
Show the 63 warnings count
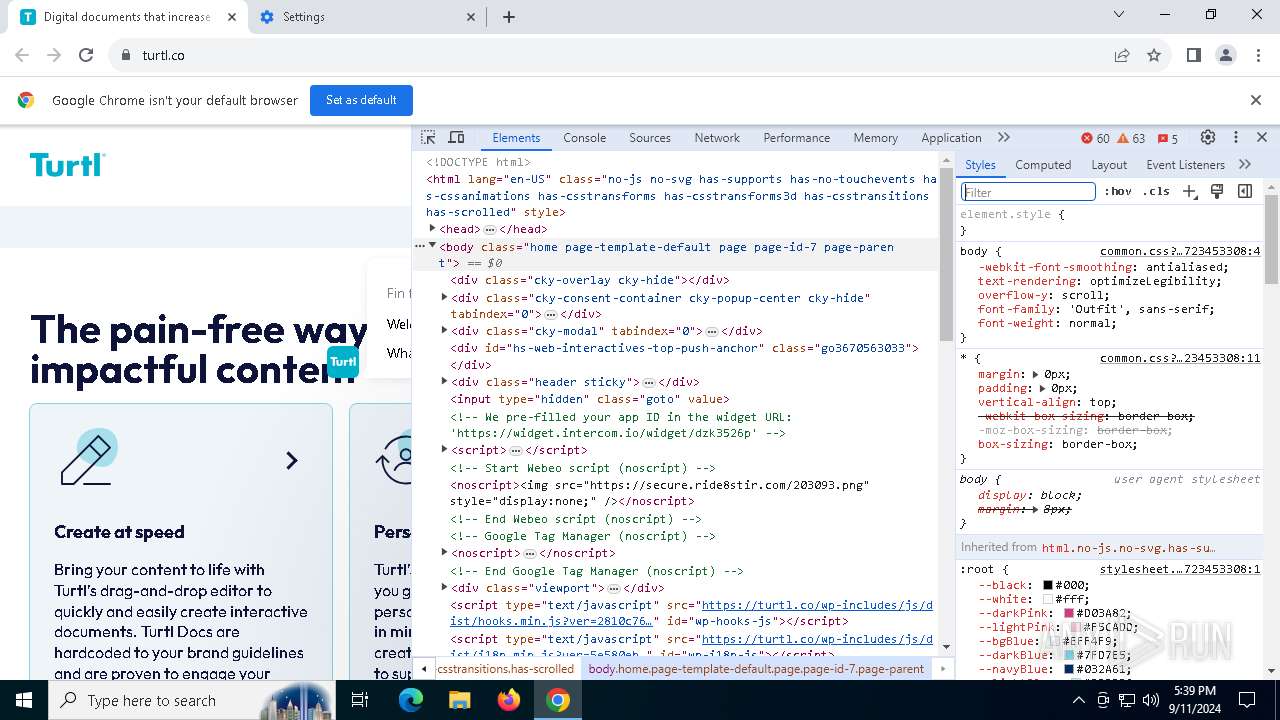pos(1131,138)
